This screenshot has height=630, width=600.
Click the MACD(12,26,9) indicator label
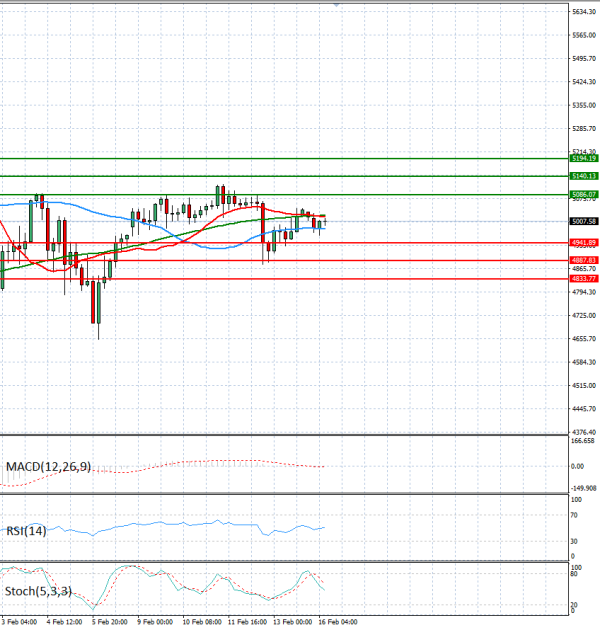point(48,466)
